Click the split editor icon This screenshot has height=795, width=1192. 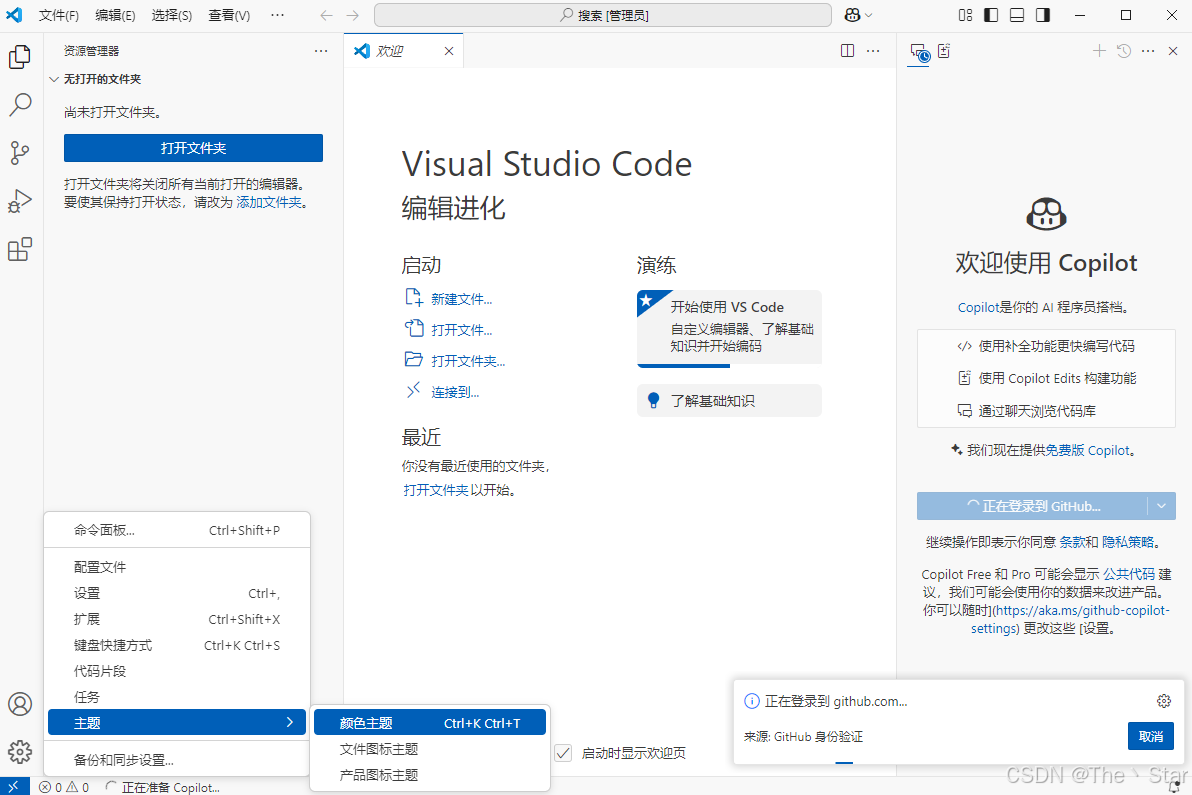[x=848, y=51]
